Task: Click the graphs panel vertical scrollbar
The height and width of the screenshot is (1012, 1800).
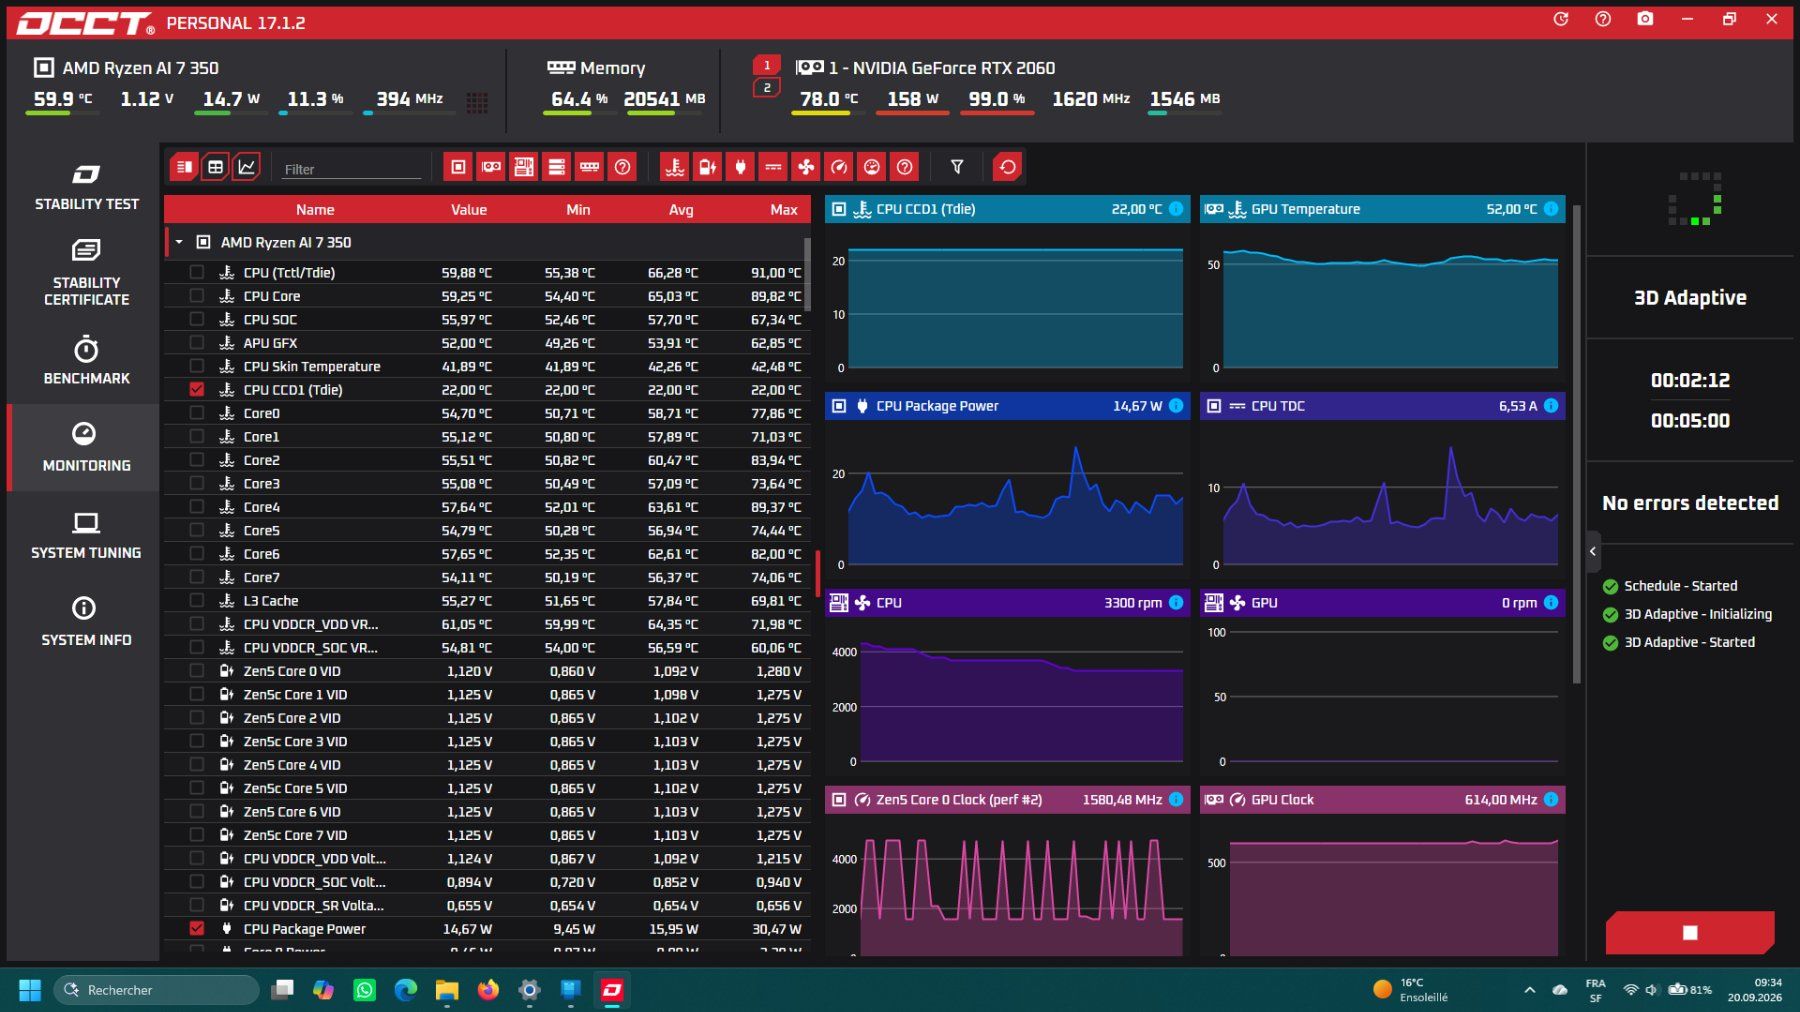Action: click(1577, 444)
